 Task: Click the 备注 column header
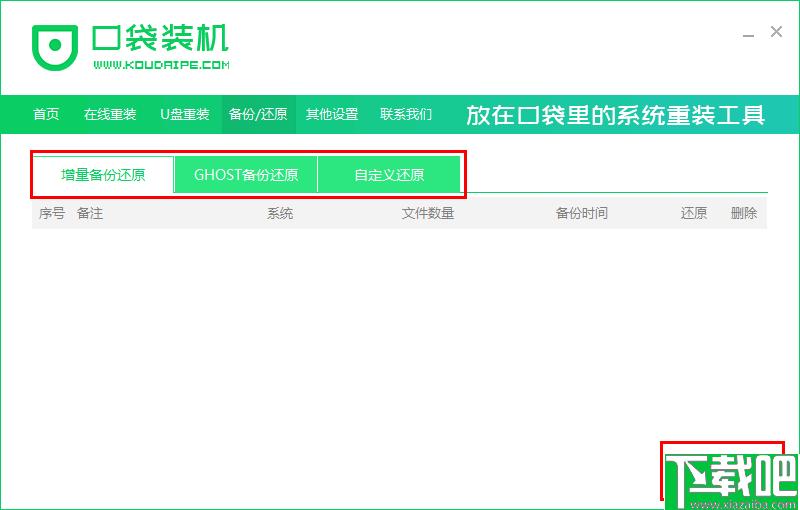(x=90, y=213)
